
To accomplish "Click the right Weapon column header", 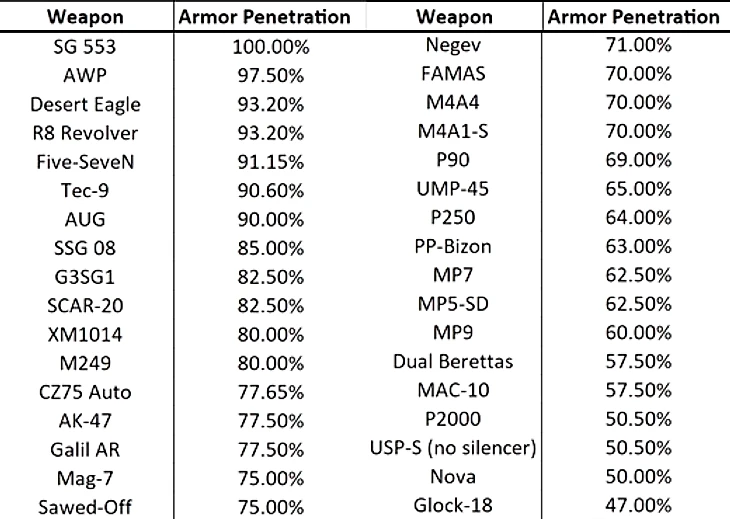I will point(454,17).
